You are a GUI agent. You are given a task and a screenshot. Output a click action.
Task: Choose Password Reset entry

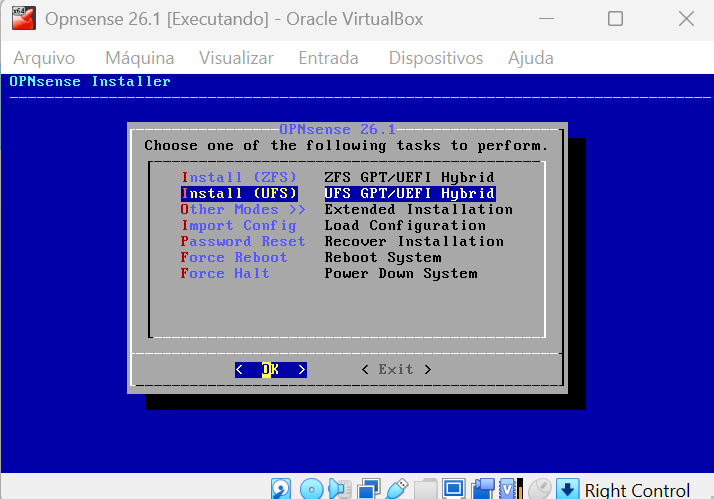coord(243,241)
